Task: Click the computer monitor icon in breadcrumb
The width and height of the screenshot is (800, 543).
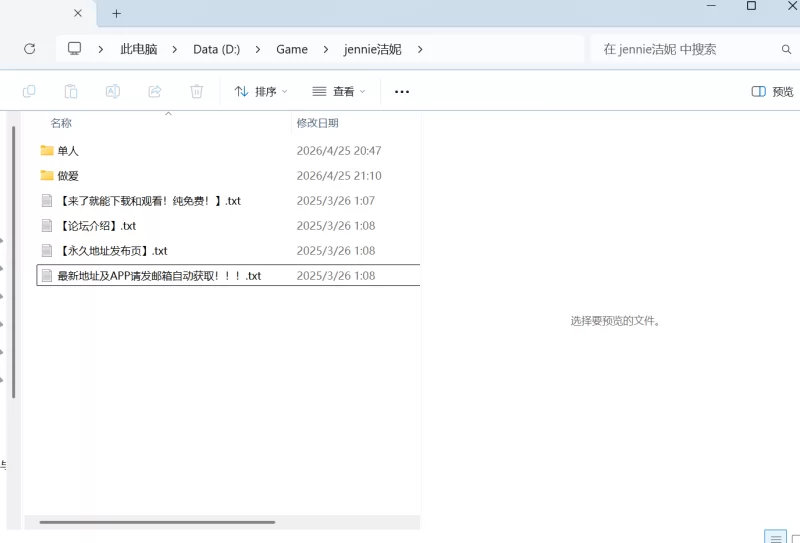Action: pos(74,48)
